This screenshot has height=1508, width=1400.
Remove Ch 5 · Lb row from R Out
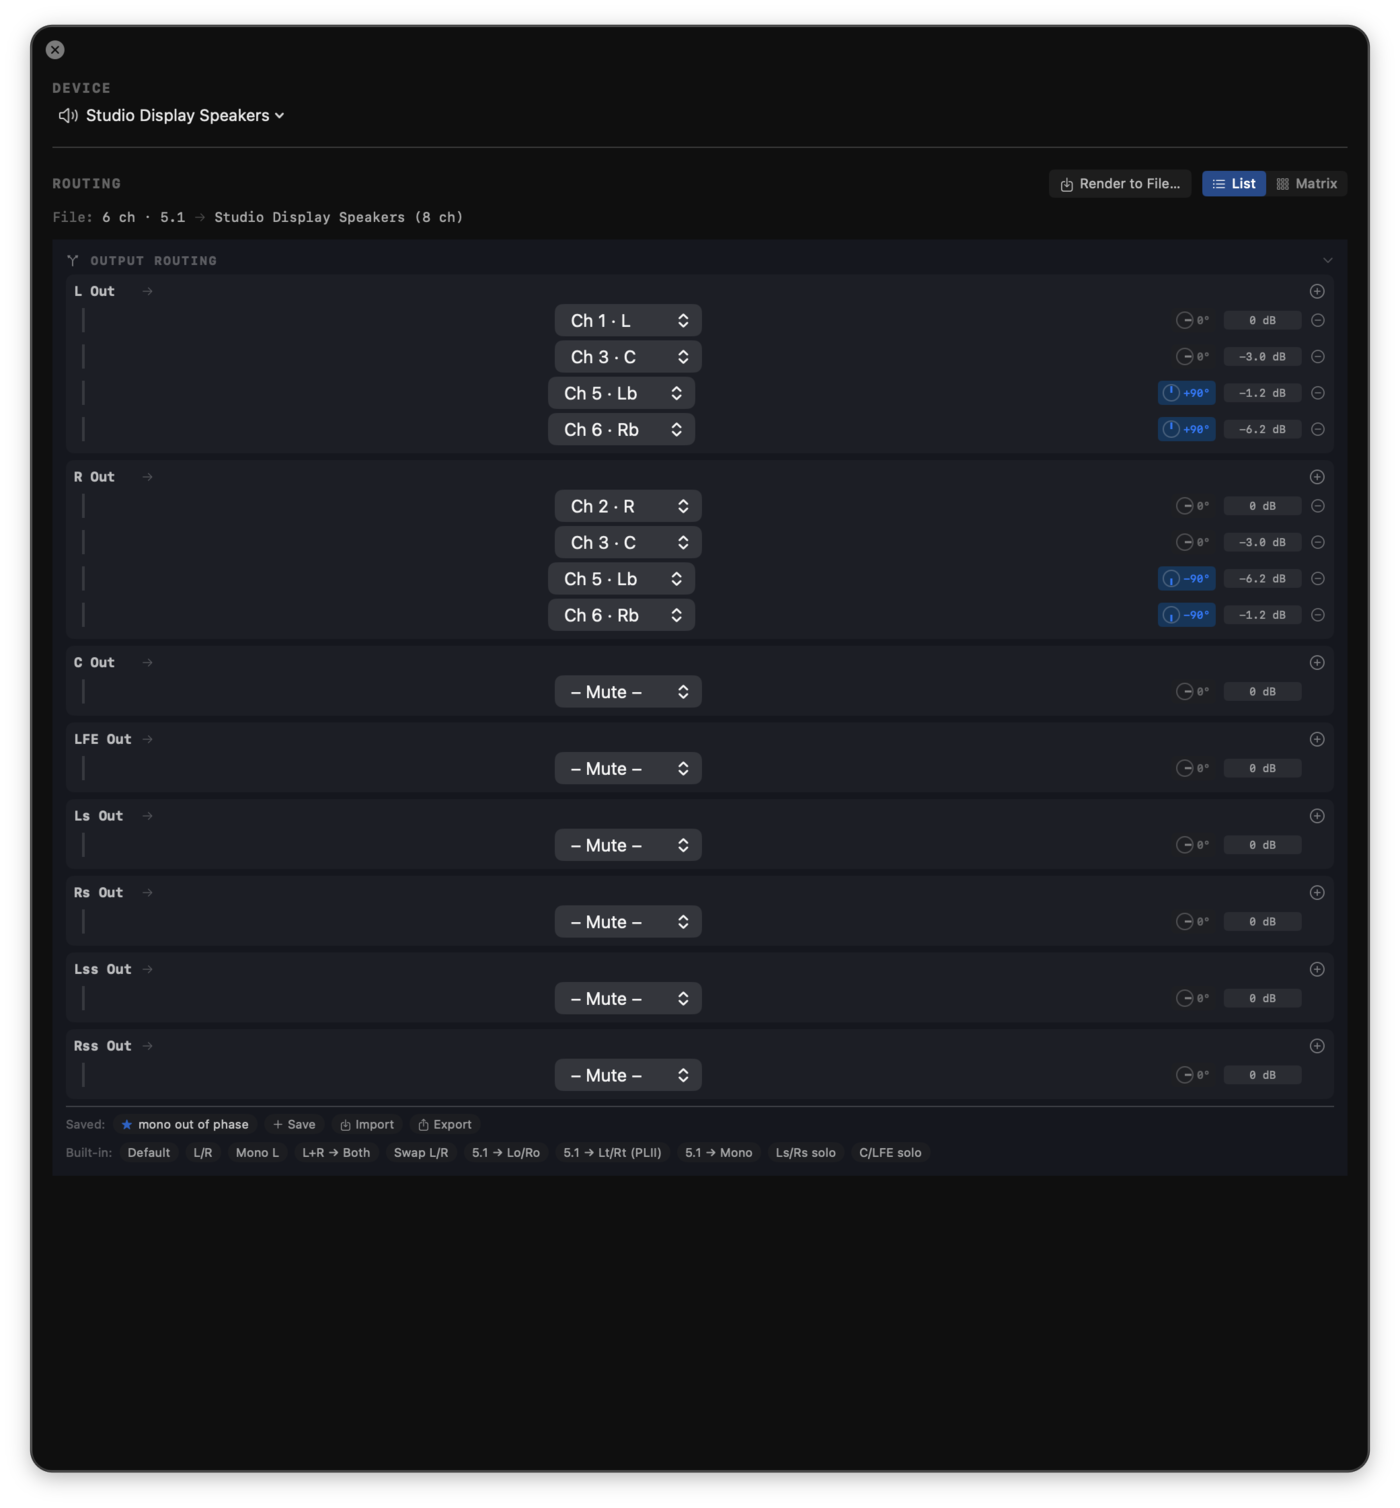[1318, 579]
